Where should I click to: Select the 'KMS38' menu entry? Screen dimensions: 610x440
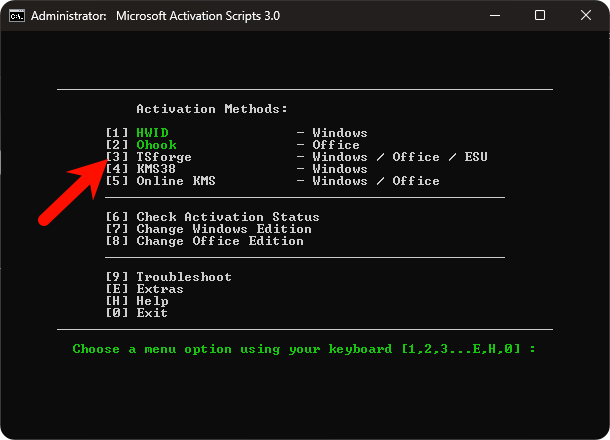coord(156,169)
